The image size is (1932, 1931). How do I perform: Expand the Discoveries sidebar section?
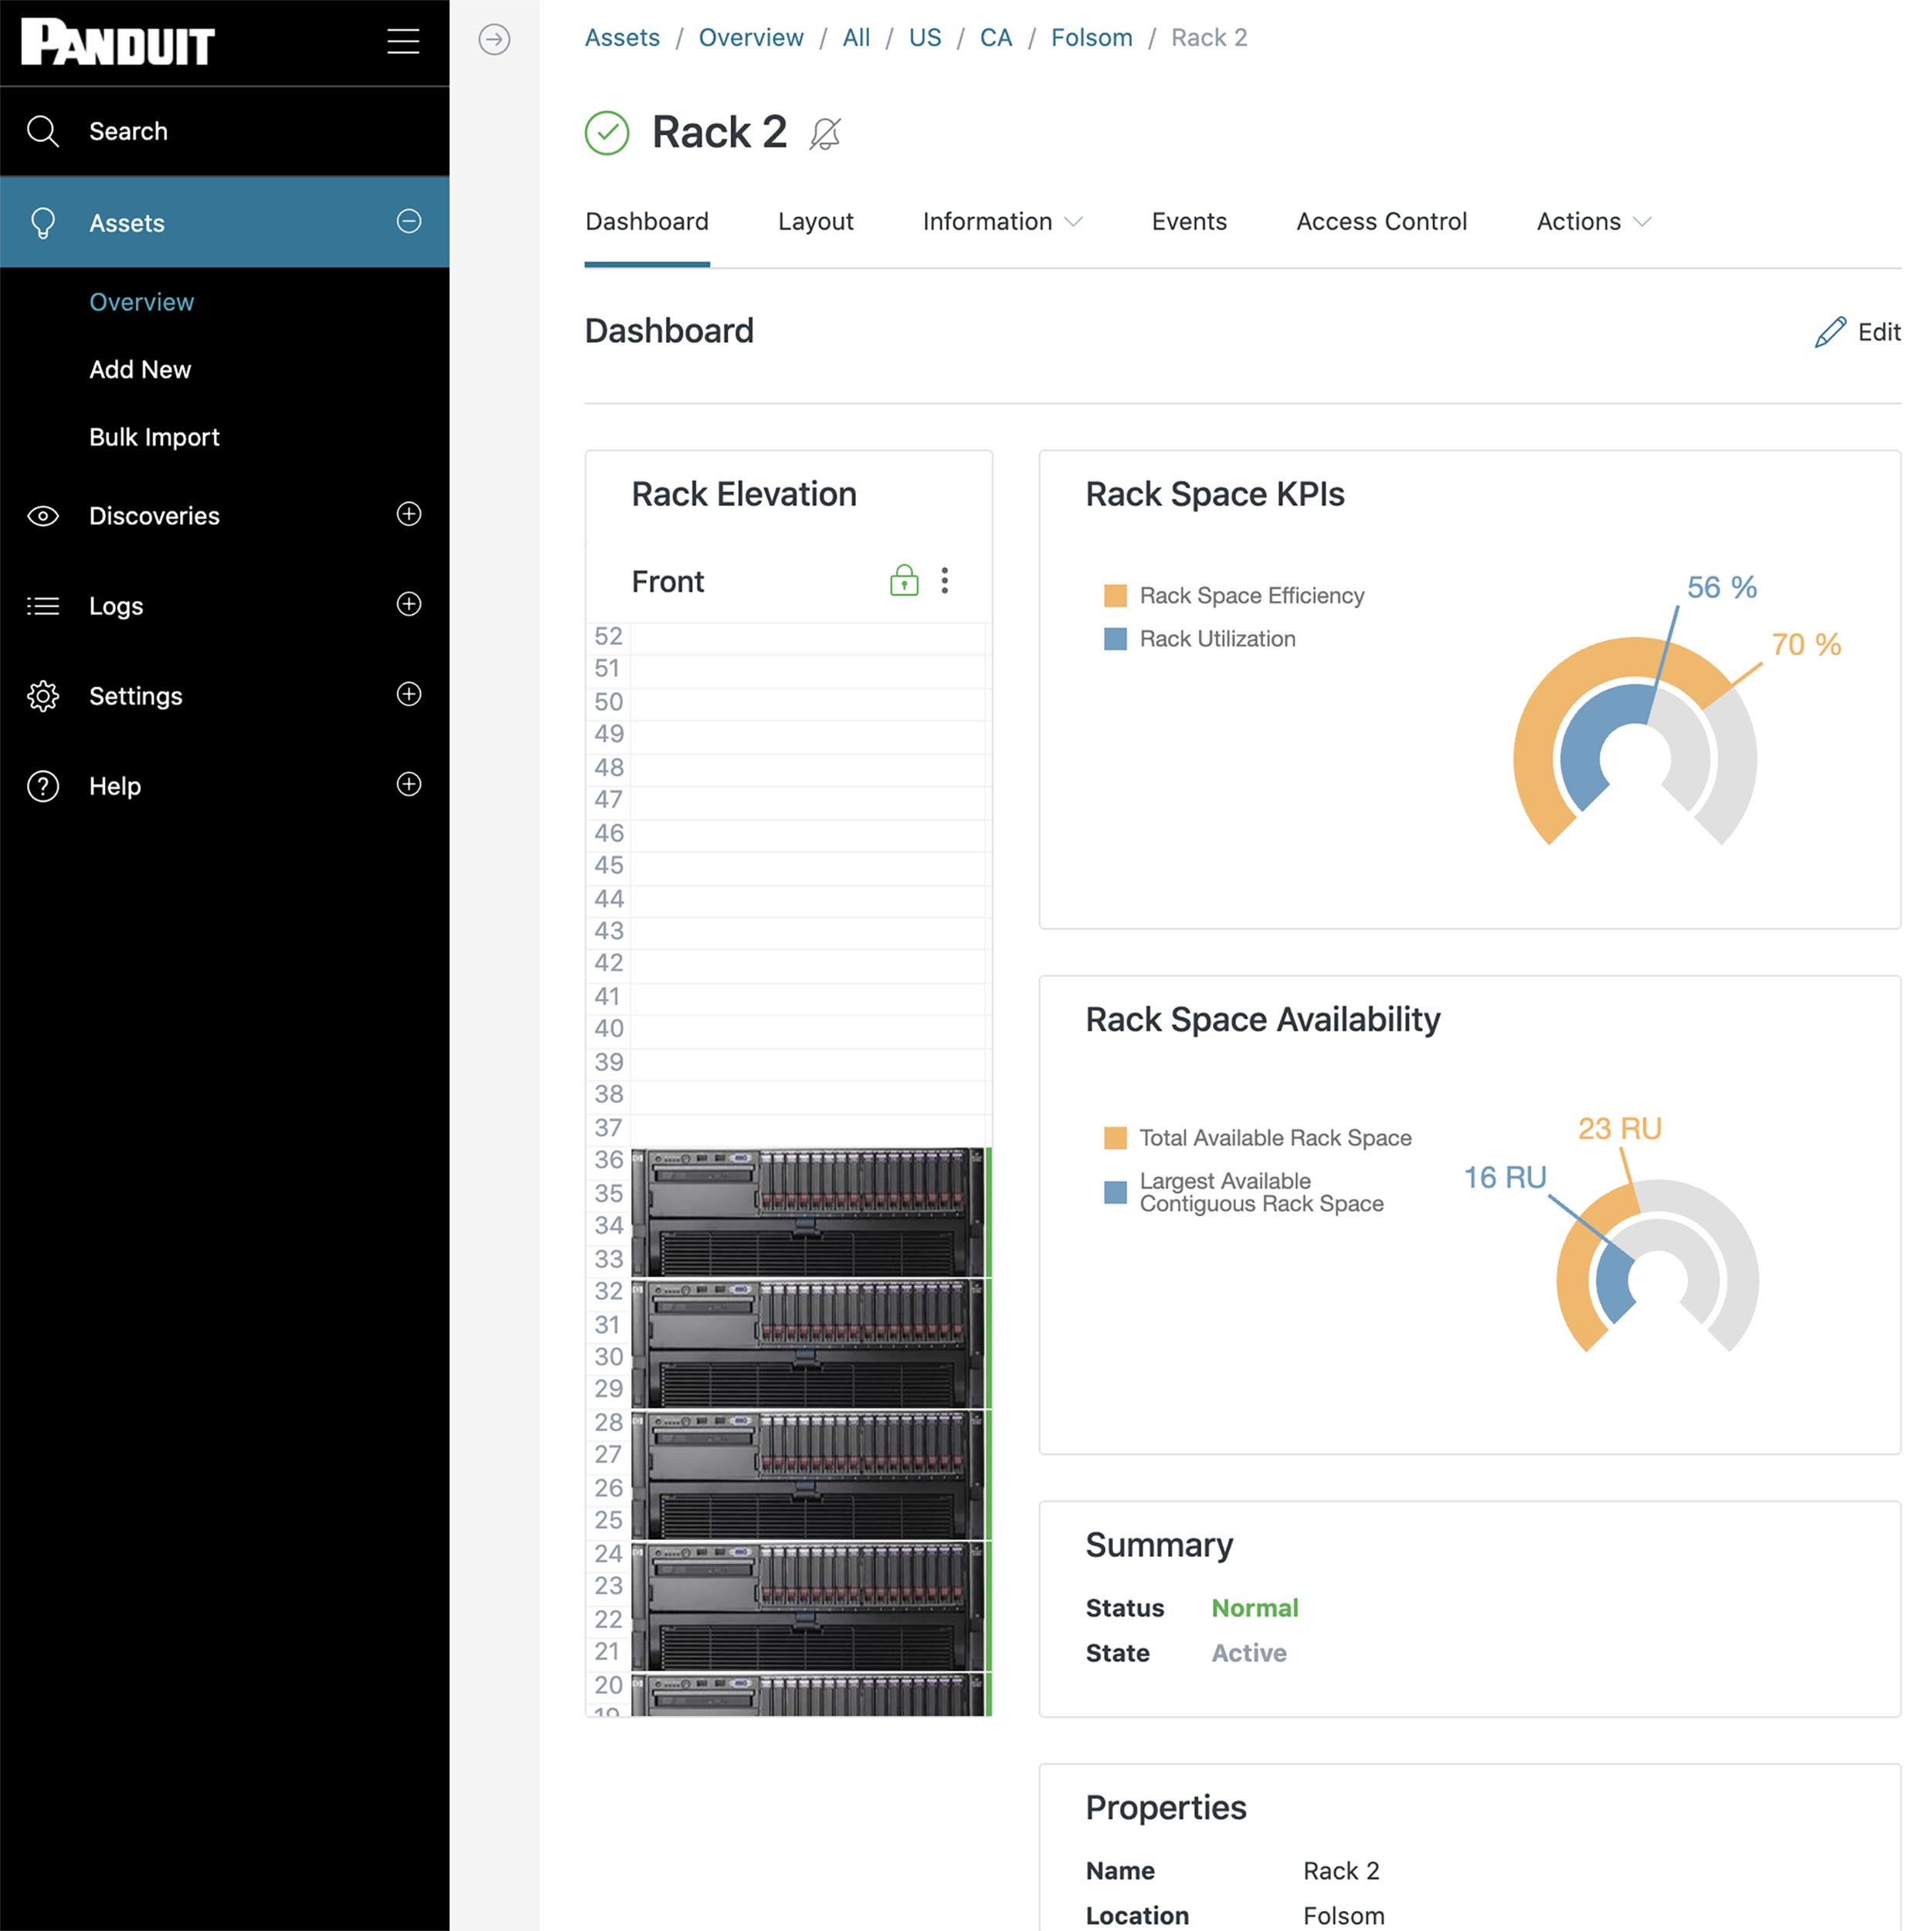[408, 514]
